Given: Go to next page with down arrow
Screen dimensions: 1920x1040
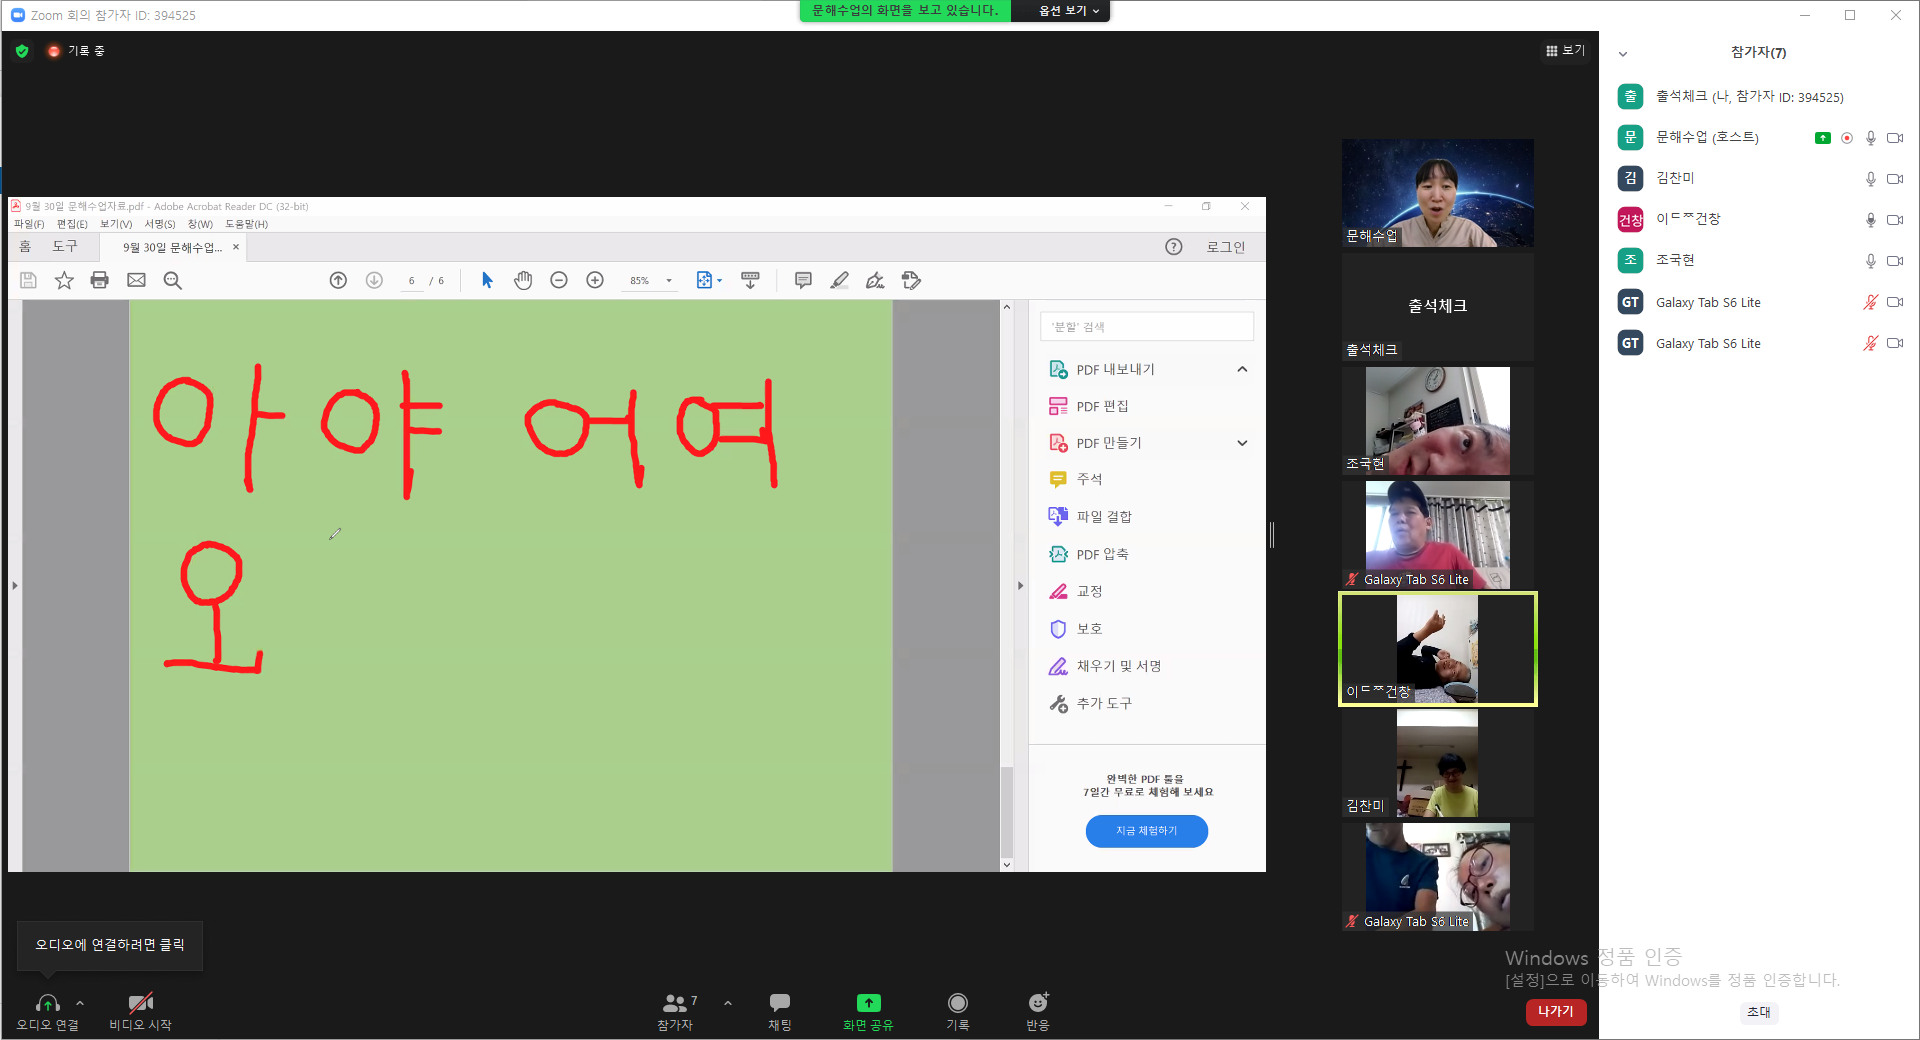Looking at the screenshot, I should coord(374,281).
